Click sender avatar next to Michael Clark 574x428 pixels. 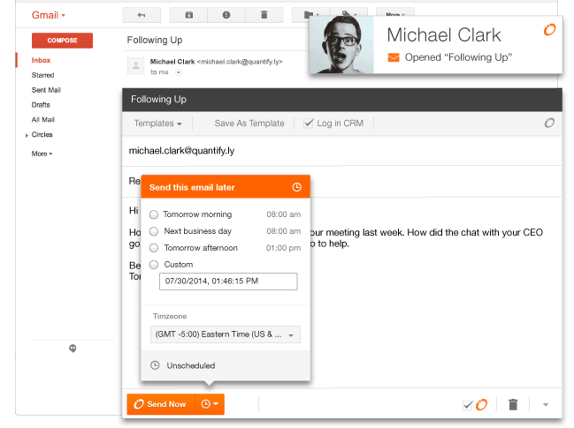pyautogui.click(x=135, y=66)
